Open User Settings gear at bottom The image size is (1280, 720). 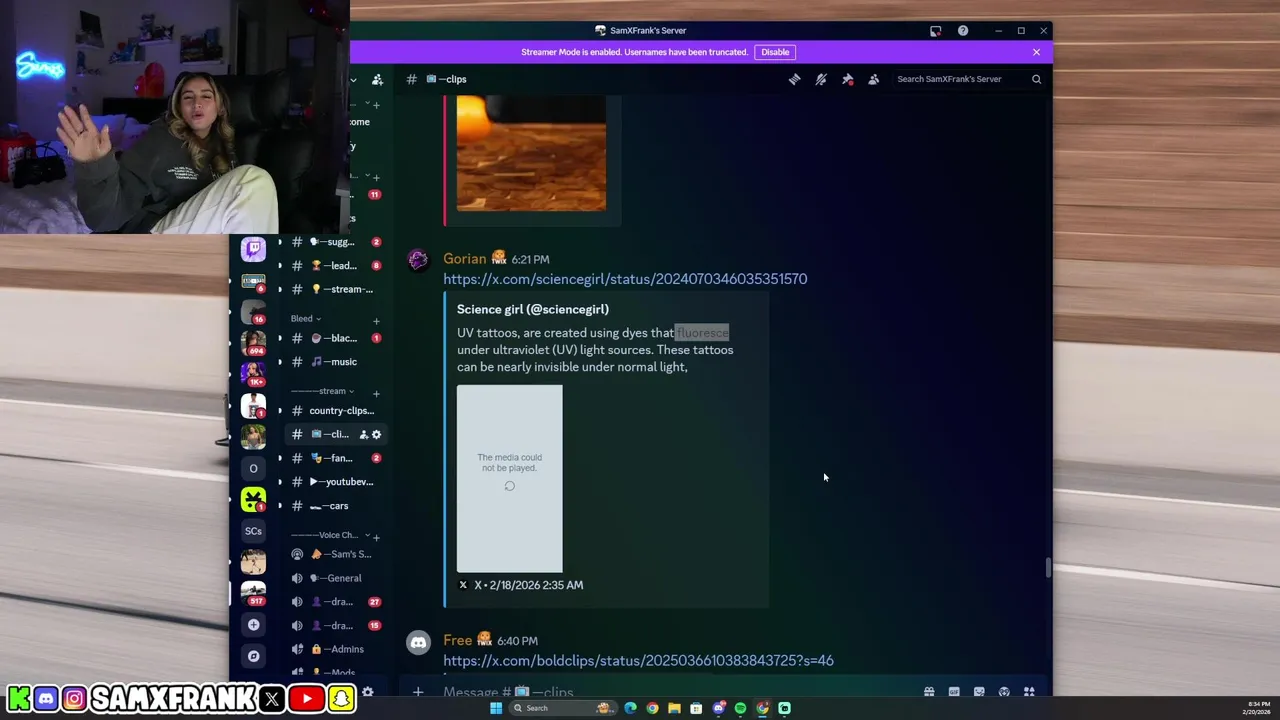[x=367, y=691]
